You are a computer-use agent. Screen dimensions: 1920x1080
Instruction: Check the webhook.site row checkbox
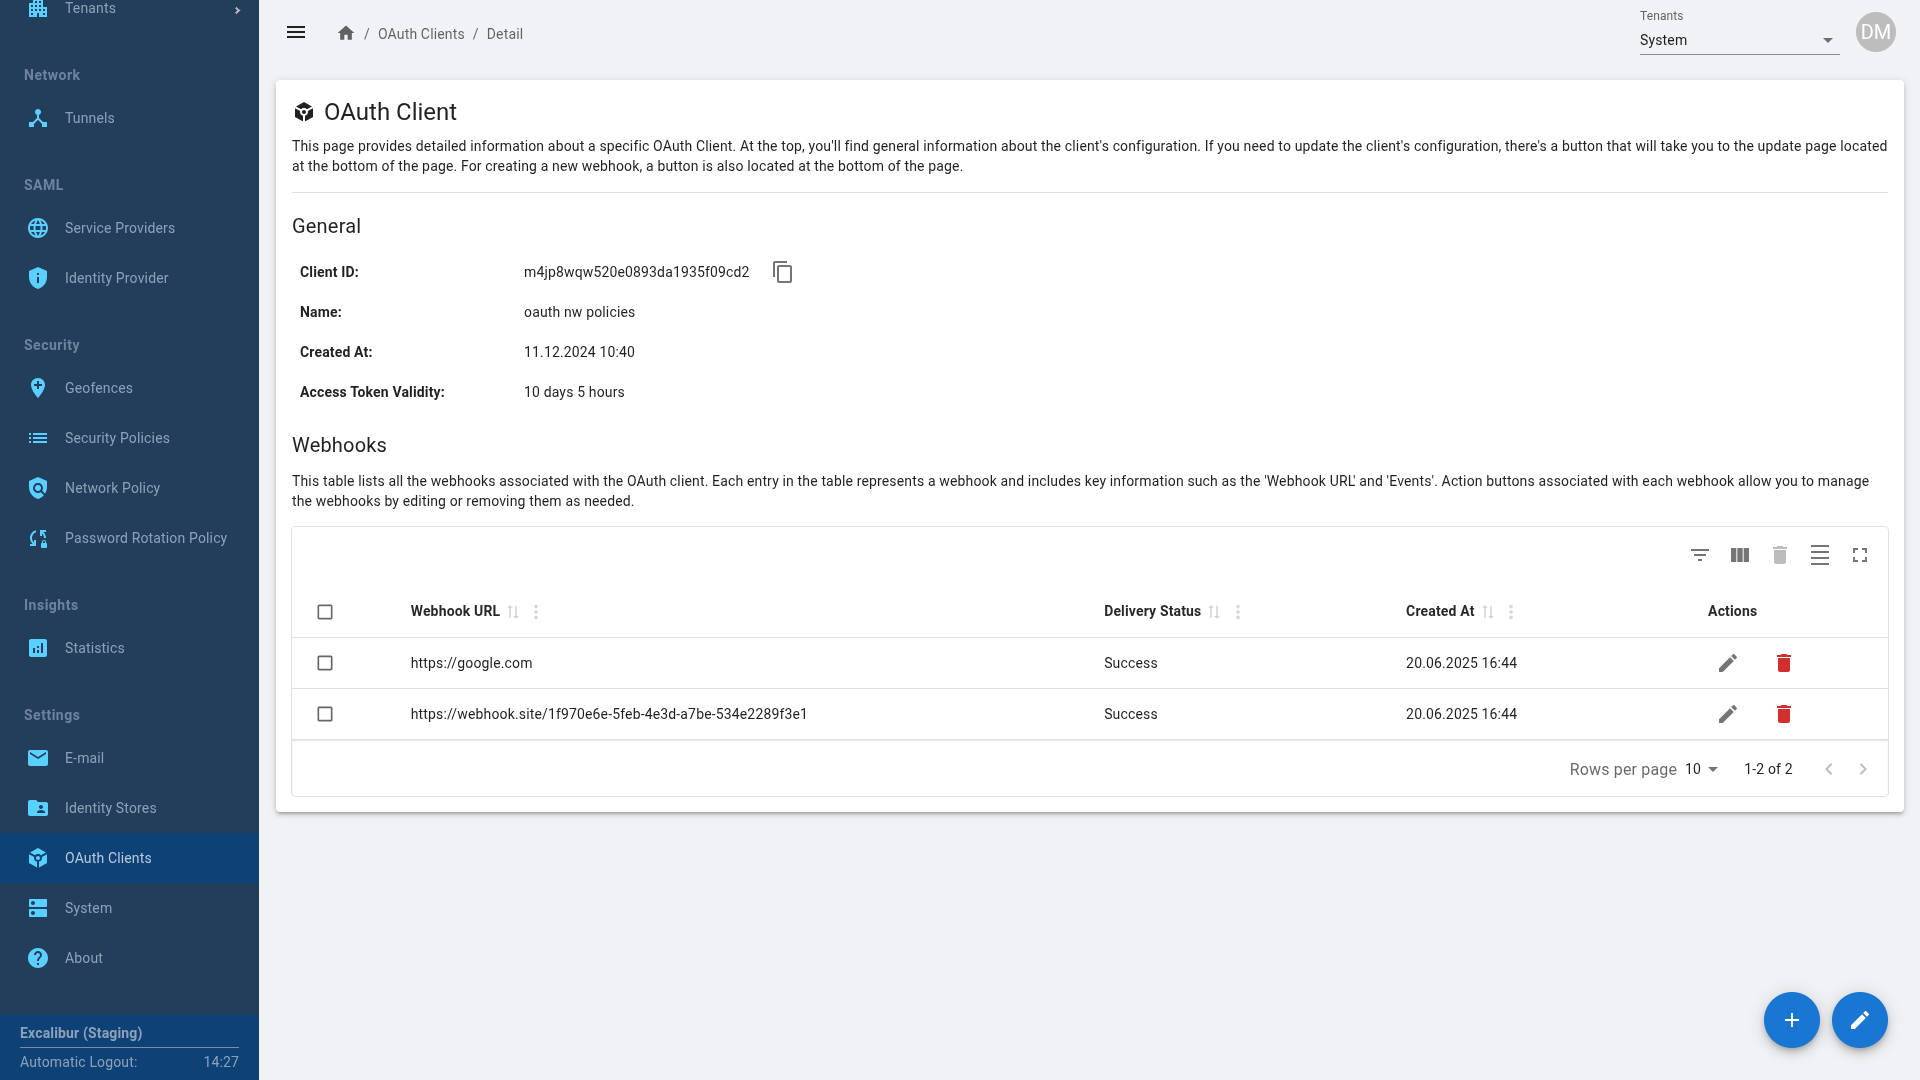click(325, 714)
